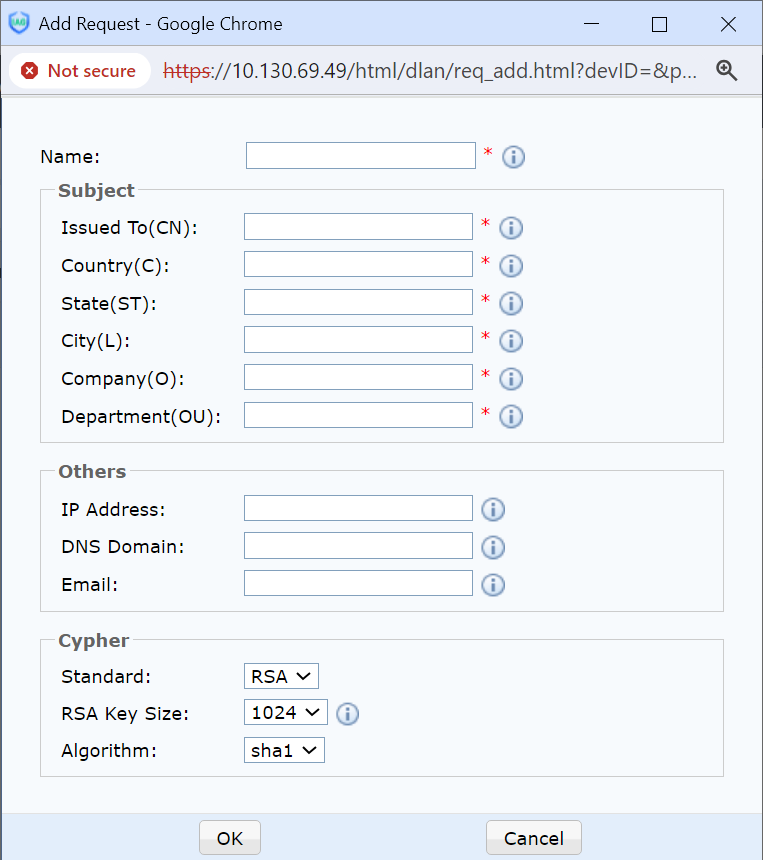Screen dimensions: 763x860
Task: Click the RSA Key Size info icon
Action: point(347,714)
